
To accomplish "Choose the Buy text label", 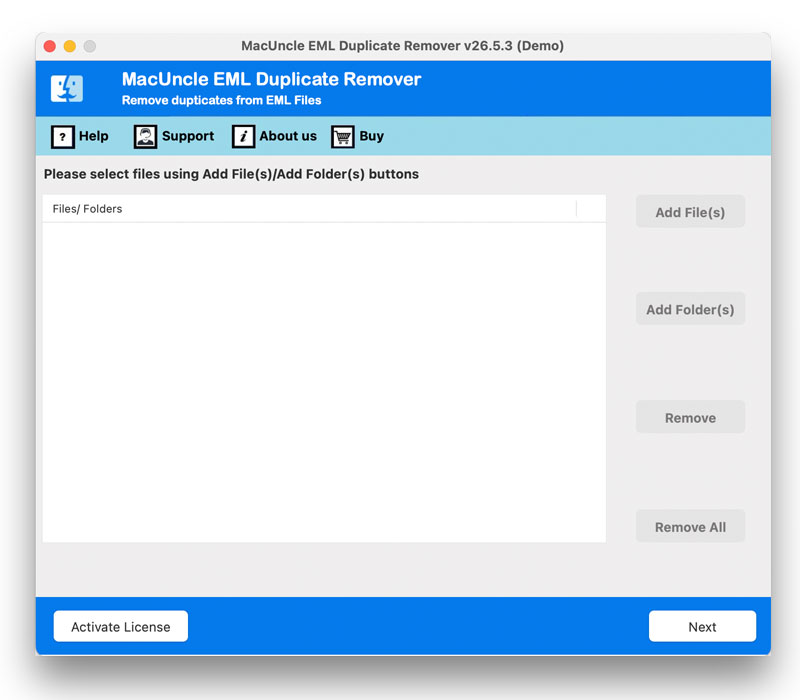I will coord(371,136).
